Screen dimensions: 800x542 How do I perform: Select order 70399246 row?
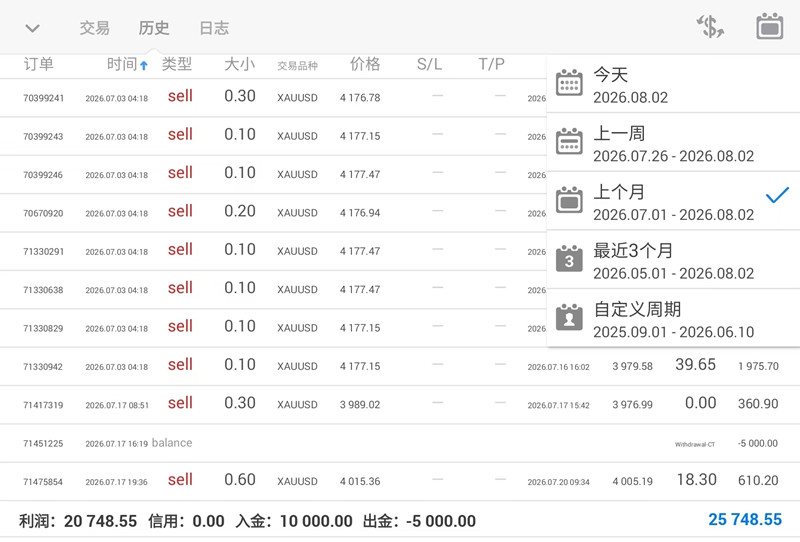(x=273, y=175)
